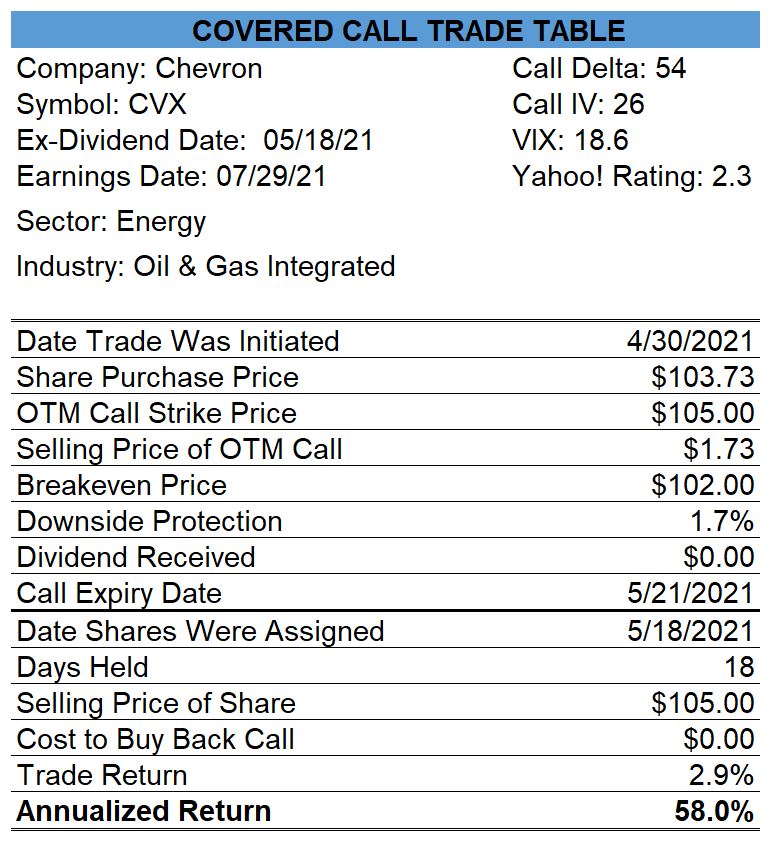The image size is (771, 841).
Task: Select the 4/30/2021 trade initiated date cell
Action: (x=690, y=341)
